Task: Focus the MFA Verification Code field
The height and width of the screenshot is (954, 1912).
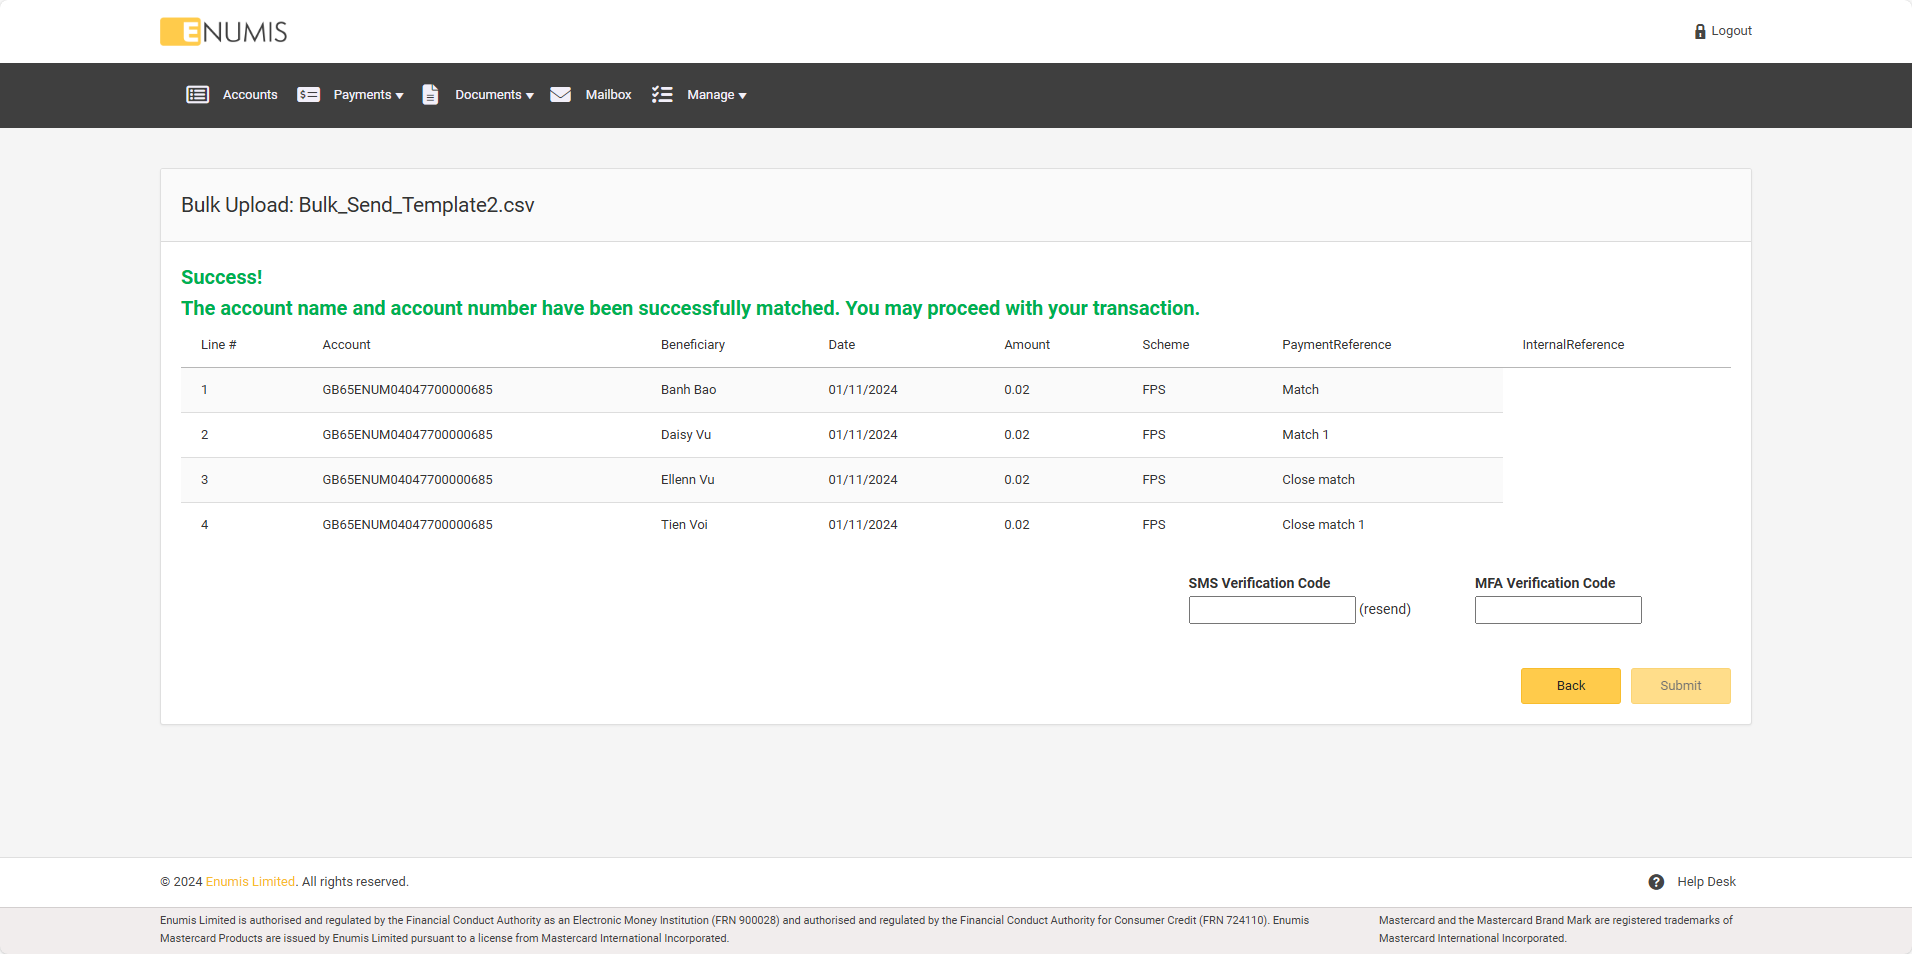Action: [x=1557, y=610]
